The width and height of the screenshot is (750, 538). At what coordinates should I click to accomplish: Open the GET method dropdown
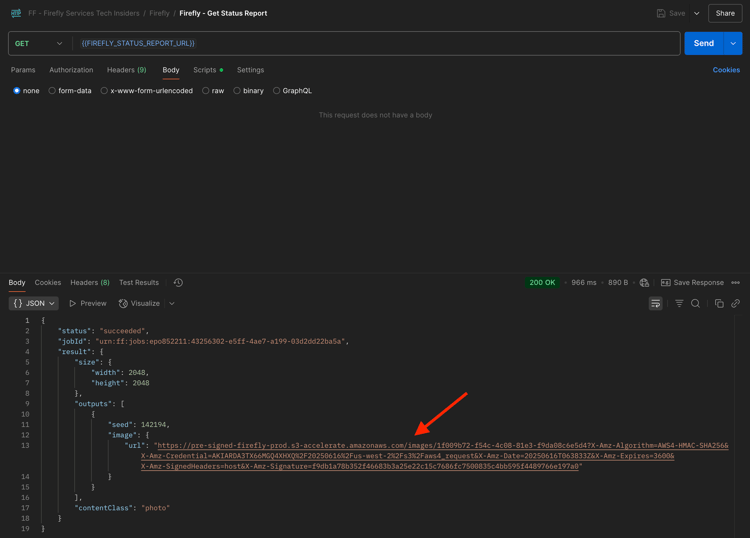pyautogui.click(x=39, y=44)
